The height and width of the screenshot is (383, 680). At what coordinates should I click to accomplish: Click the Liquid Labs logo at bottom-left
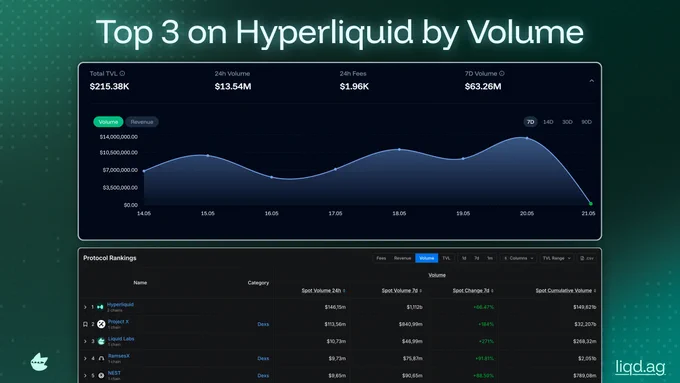(x=39, y=362)
